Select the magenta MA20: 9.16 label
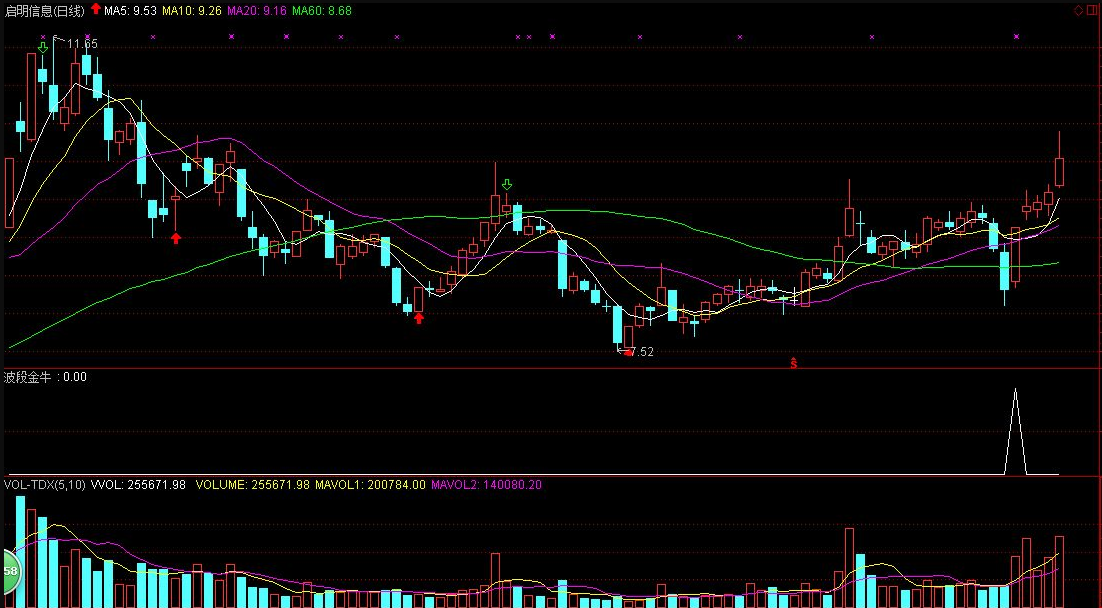Viewport: 1102px width, 608px height. pos(257,11)
